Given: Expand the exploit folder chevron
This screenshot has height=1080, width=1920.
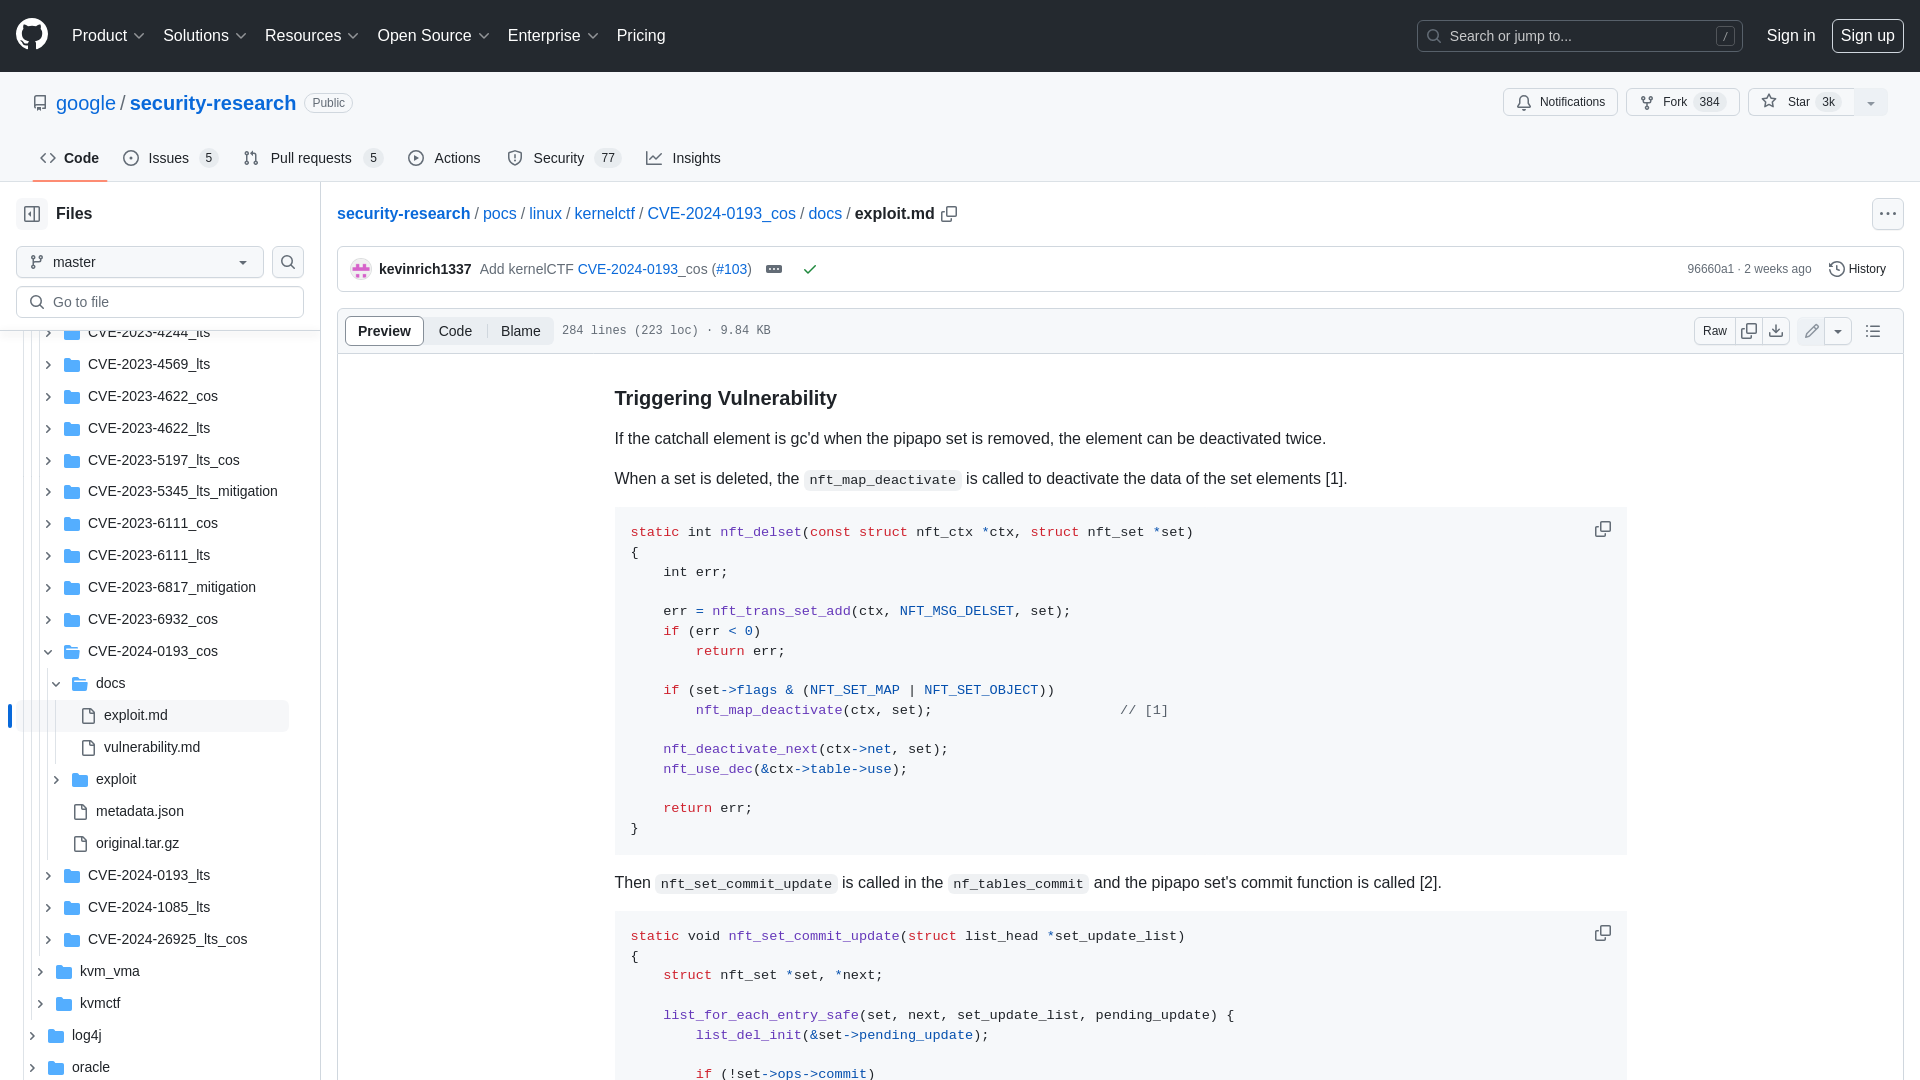Looking at the screenshot, I should click(56, 780).
